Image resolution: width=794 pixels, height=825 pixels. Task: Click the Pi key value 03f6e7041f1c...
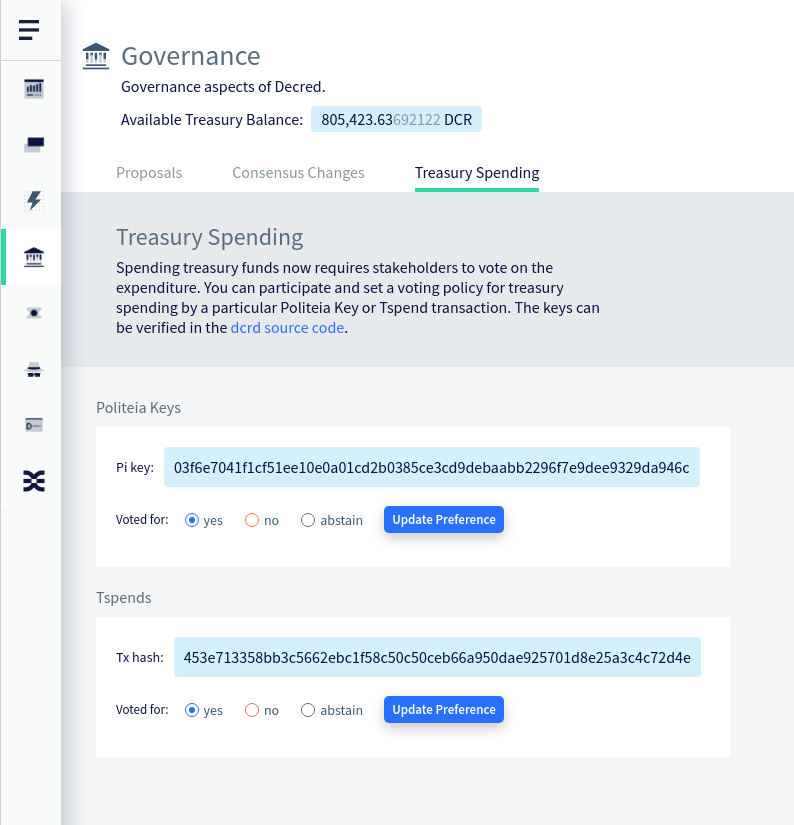pos(431,467)
